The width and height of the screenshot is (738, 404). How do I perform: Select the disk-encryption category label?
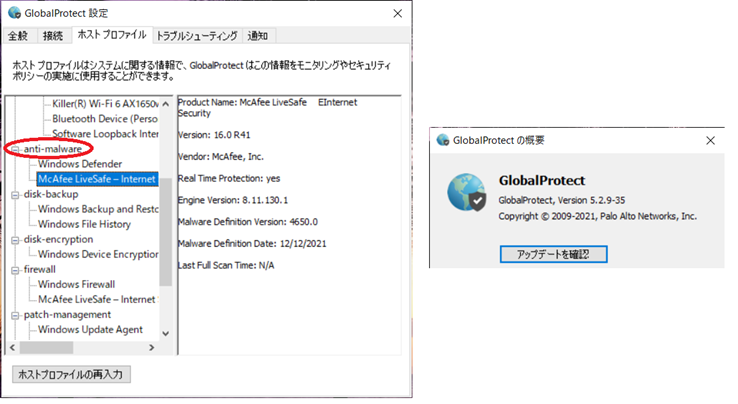tap(58, 239)
